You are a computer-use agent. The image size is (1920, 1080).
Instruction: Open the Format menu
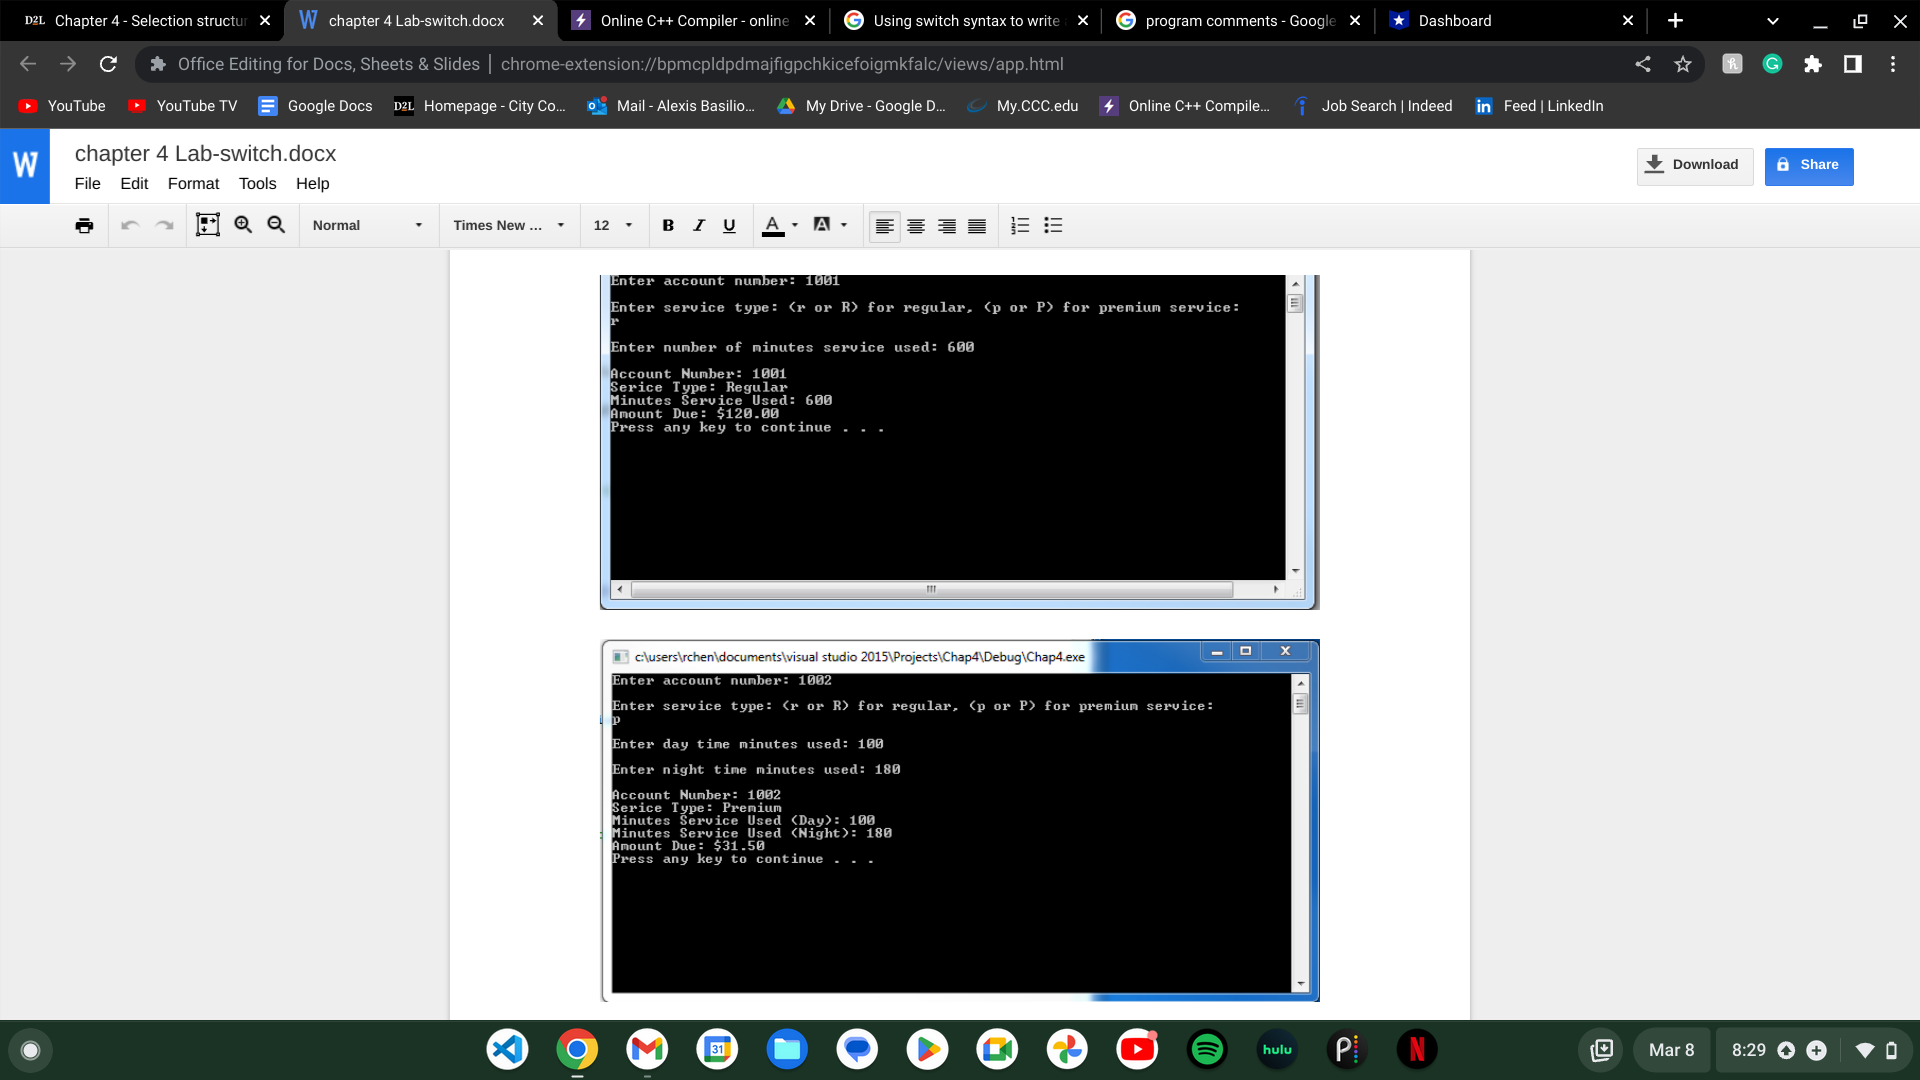click(193, 183)
